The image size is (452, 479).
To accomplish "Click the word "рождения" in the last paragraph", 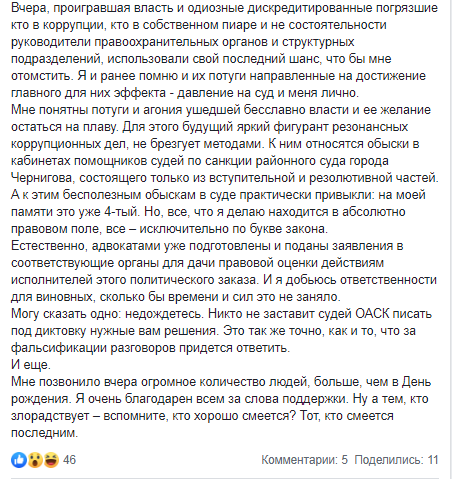I will coord(41,399).
